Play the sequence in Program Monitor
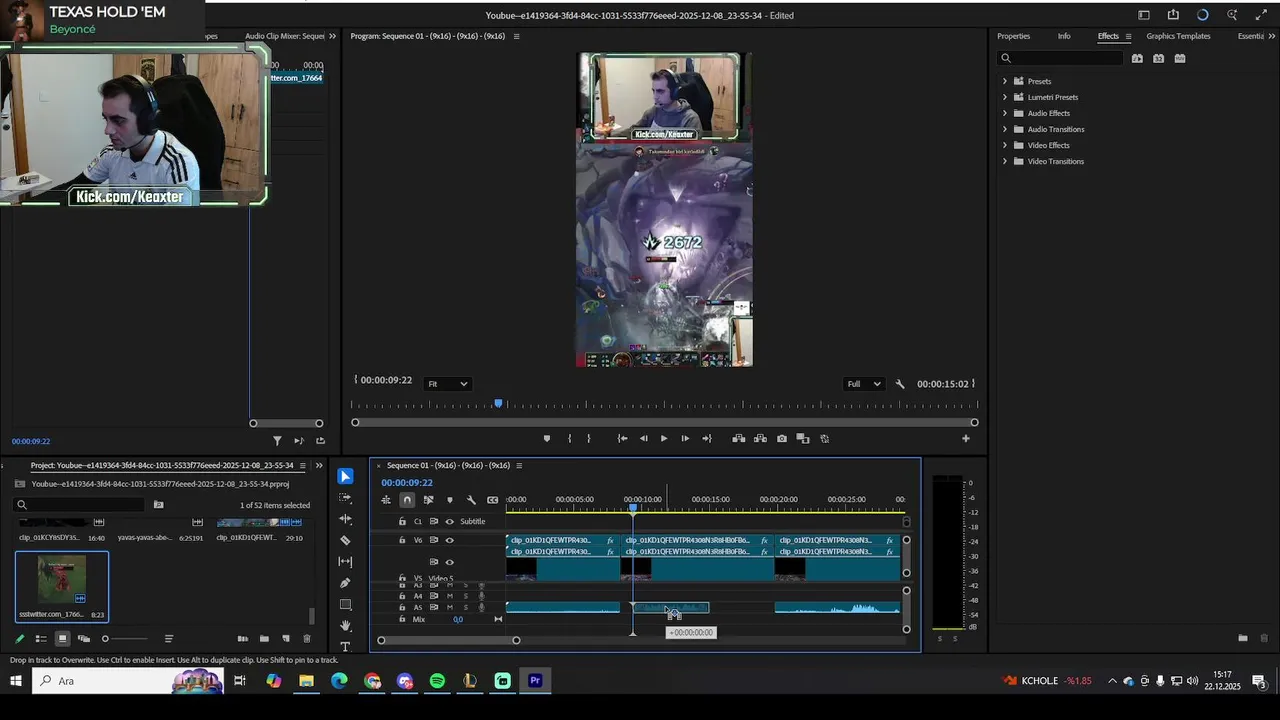This screenshot has height=720, width=1280. point(663,438)
